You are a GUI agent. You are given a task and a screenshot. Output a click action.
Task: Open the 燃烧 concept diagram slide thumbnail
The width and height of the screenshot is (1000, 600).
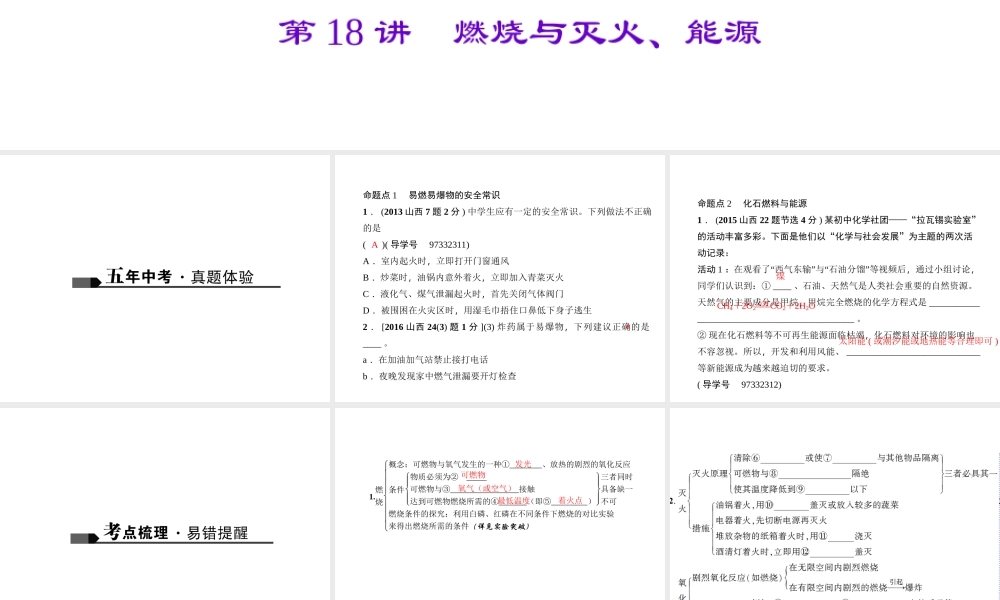(499, 504)
